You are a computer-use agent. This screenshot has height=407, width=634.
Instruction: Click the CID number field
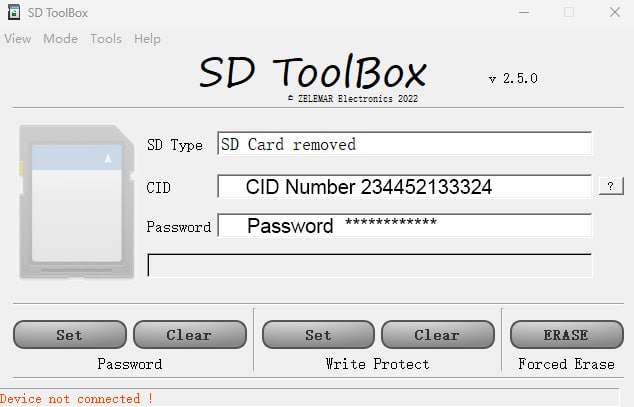click(404, 186)
